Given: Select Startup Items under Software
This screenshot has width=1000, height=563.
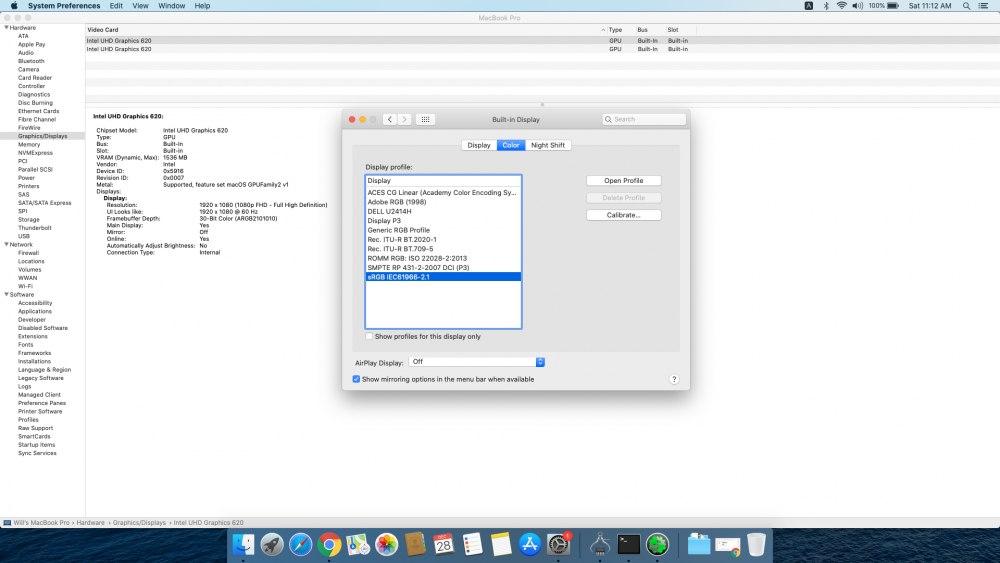Looking at the screenshot, I should click(x=36, y=444).
